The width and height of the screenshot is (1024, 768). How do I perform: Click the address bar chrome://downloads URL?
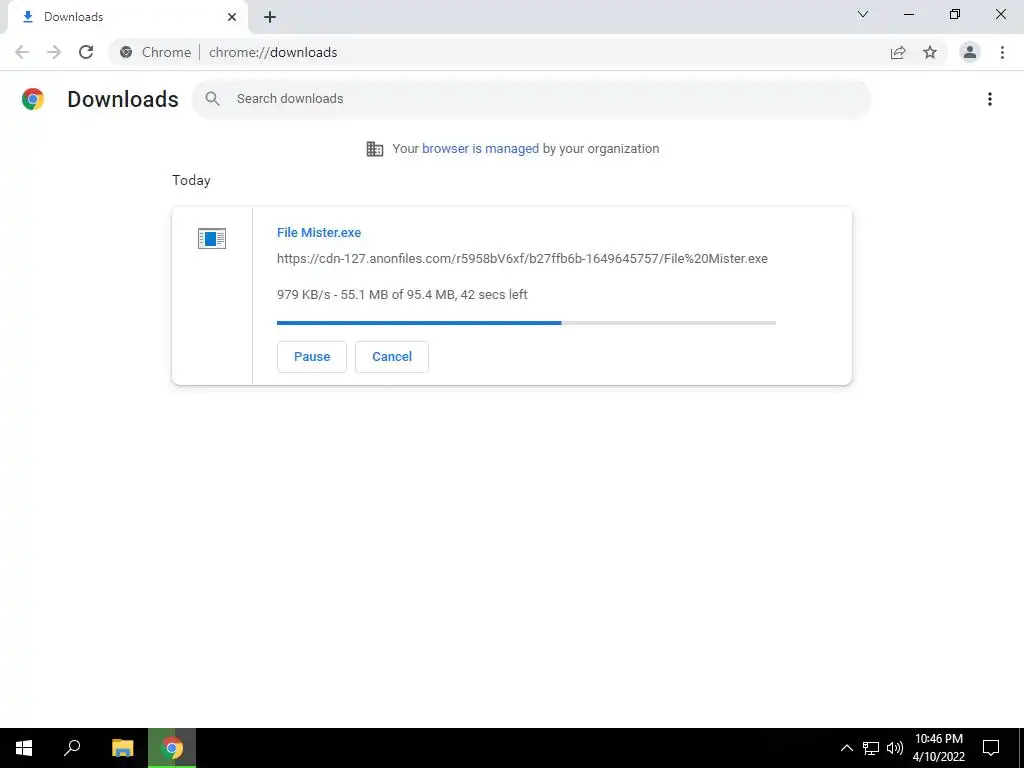pos(273,52)
